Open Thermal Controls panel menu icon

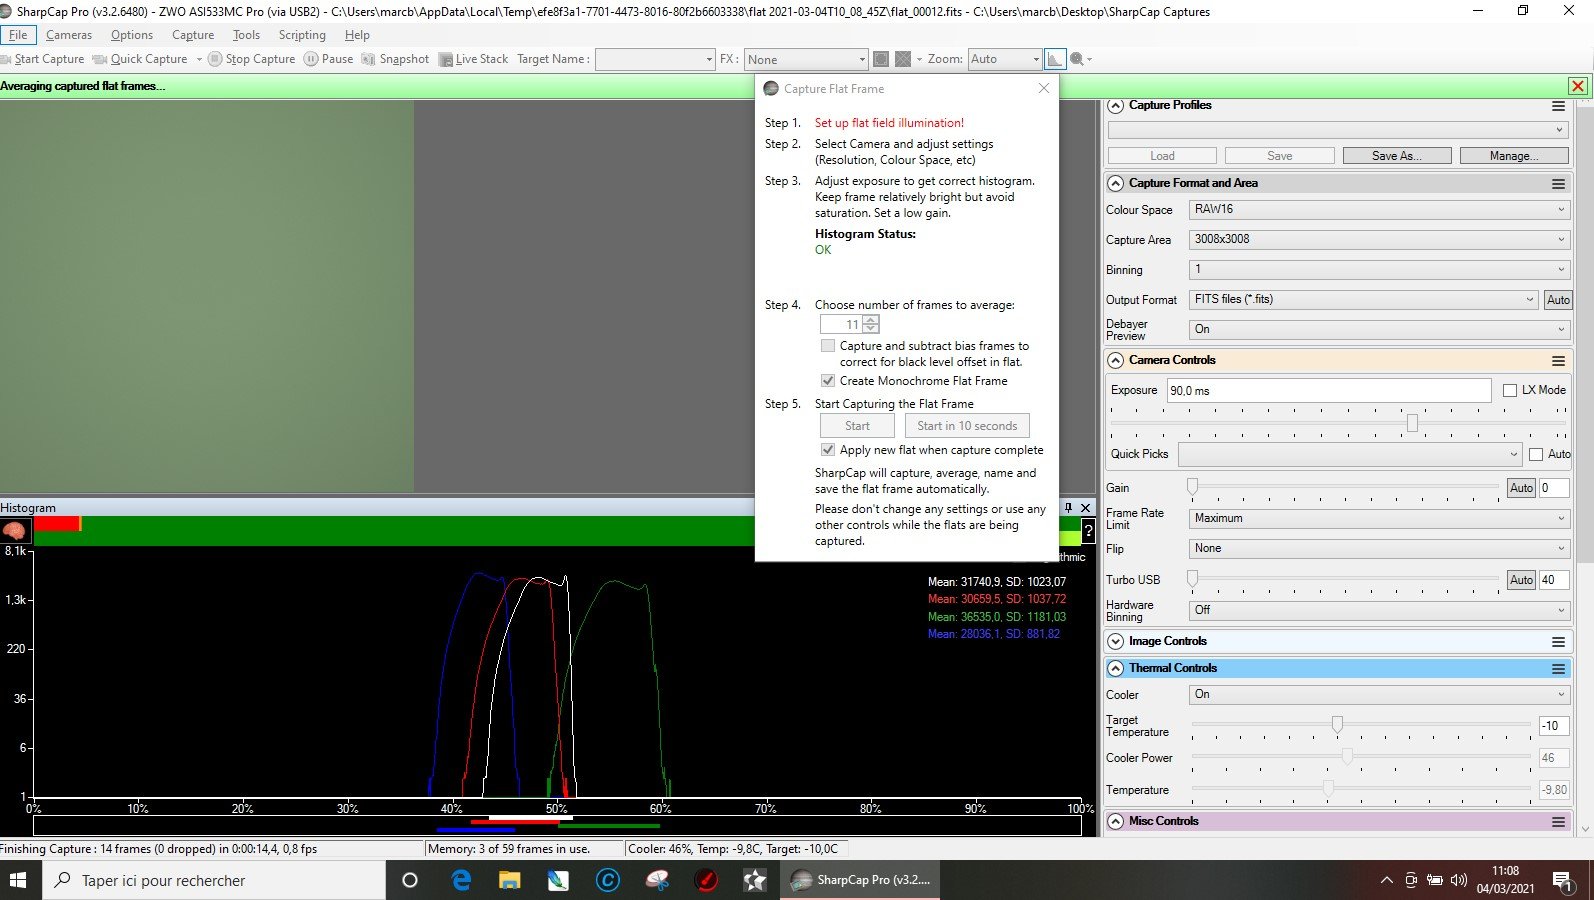click(1558, 669)
